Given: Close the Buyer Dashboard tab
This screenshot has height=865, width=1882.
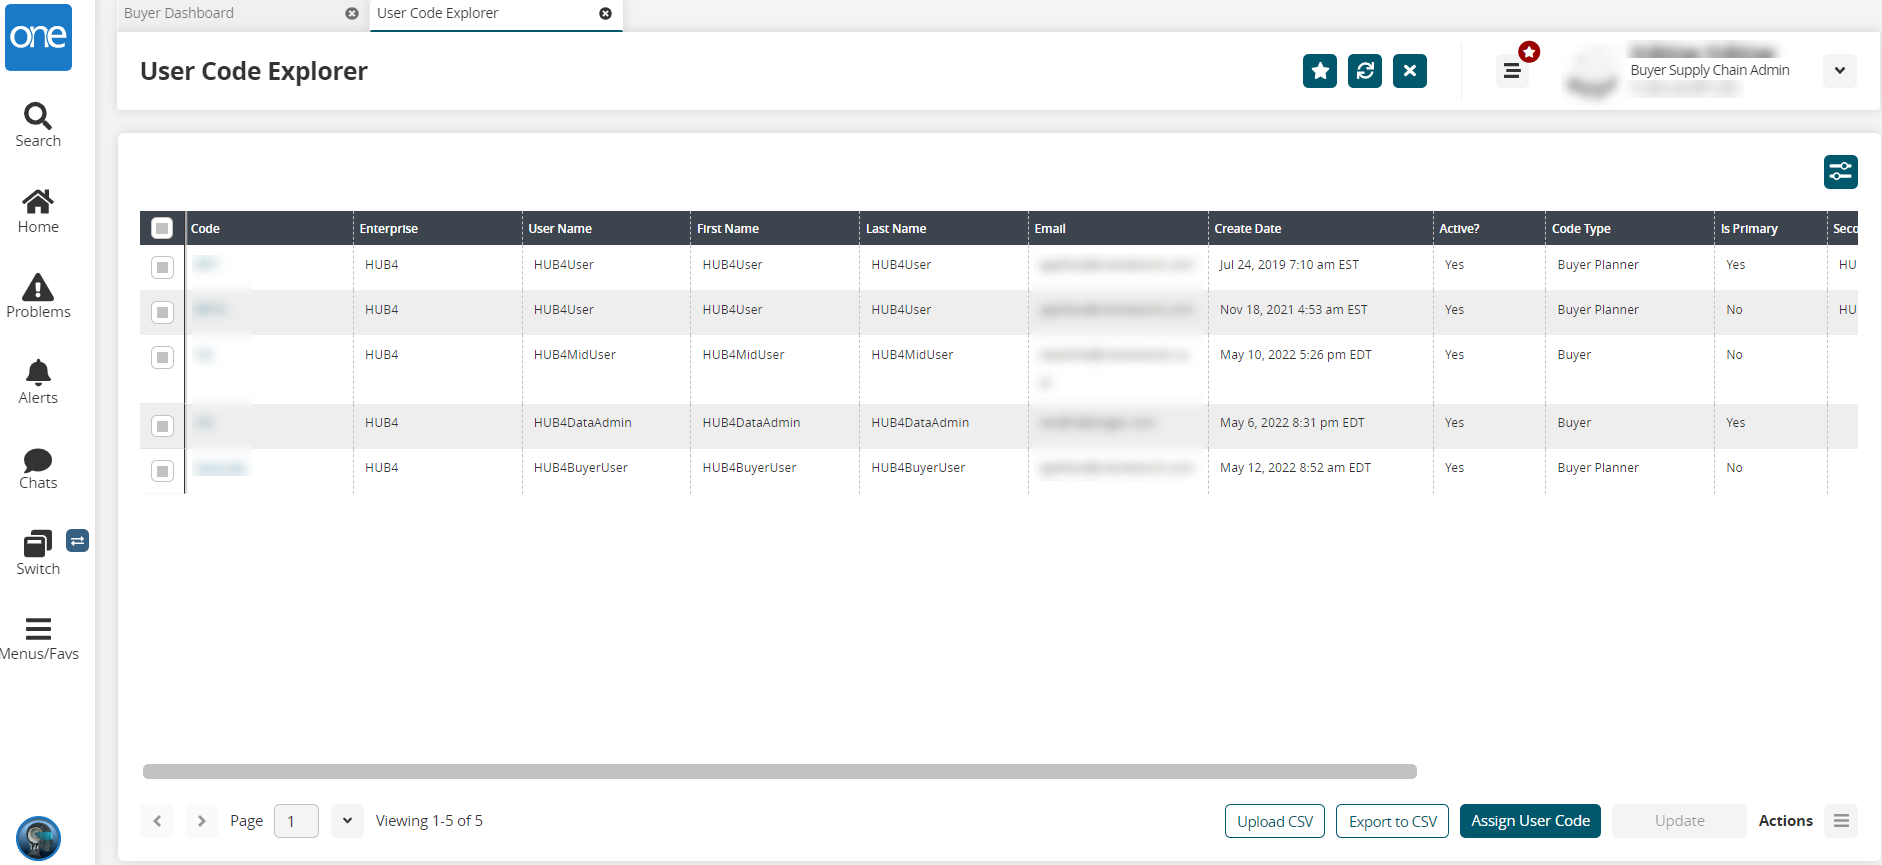Looking at the screenshot, I should 352,14.
